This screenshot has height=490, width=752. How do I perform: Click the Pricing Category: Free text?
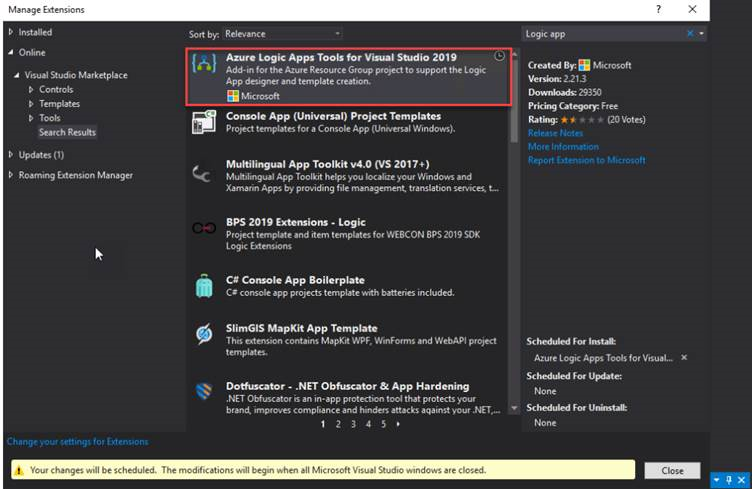[x=573, y=106]
